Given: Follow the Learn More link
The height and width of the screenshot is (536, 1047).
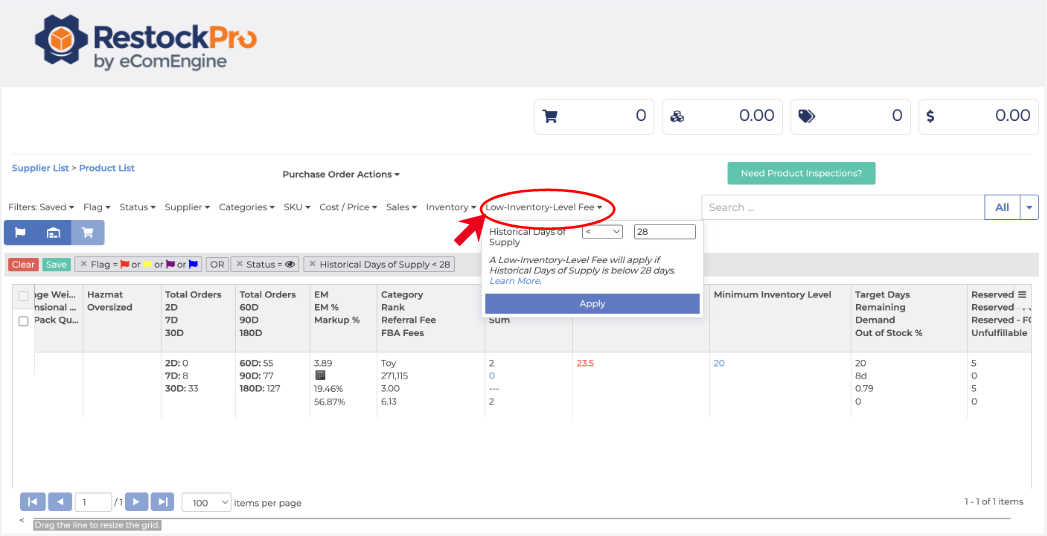Looking at the screenshot, I should (515, 281).
